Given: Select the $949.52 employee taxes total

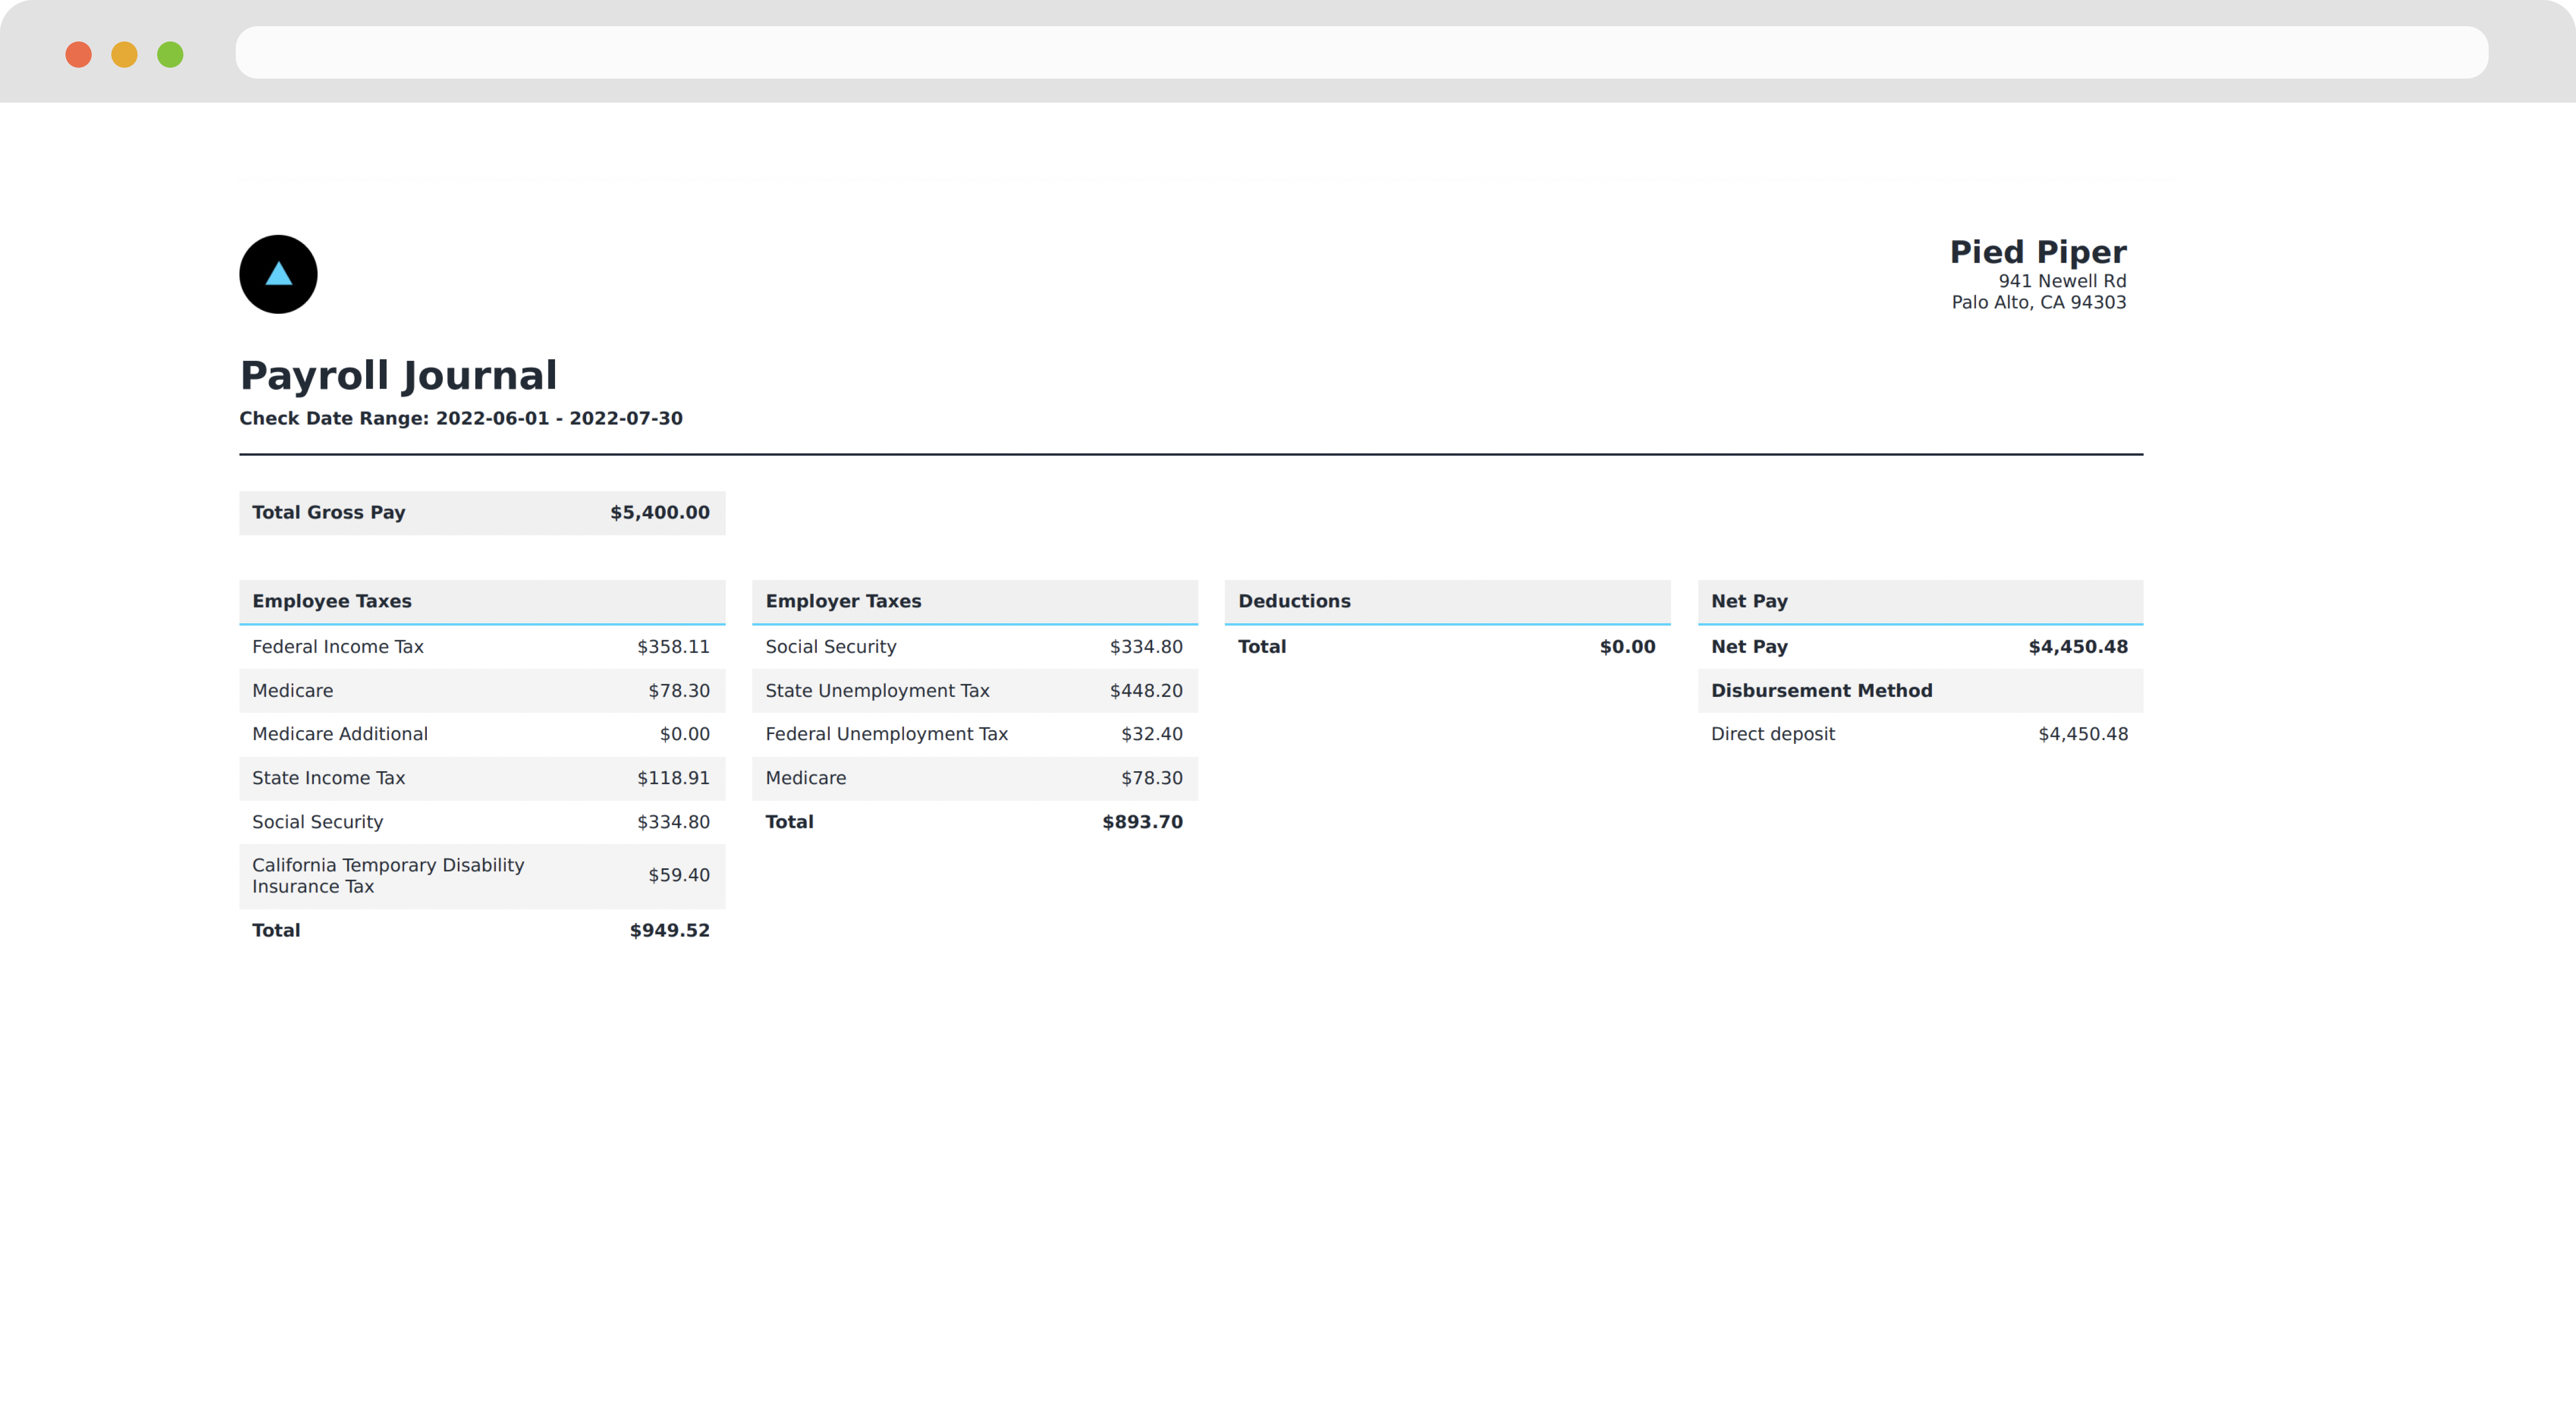Looking at the screenshot, I should 670,930.
